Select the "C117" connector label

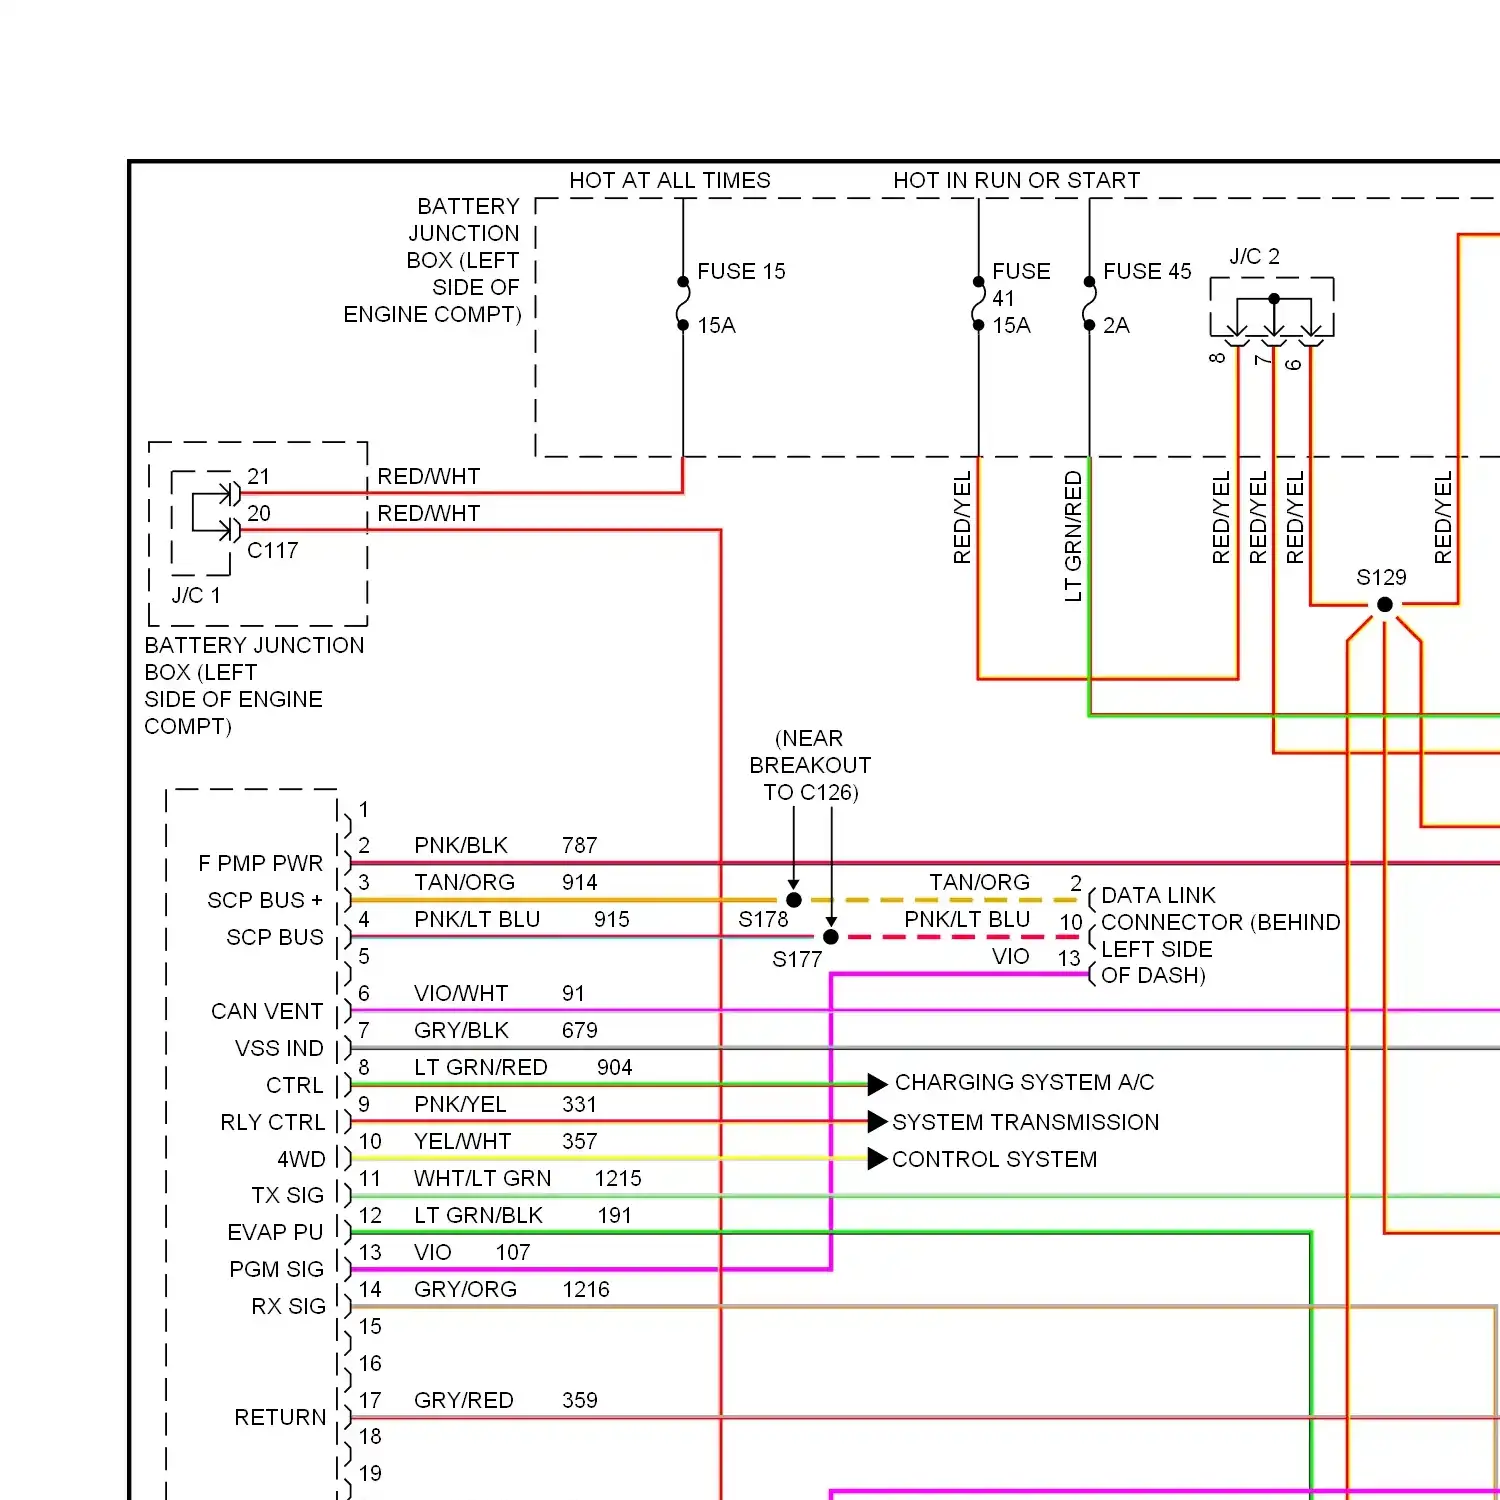(272, 550)
